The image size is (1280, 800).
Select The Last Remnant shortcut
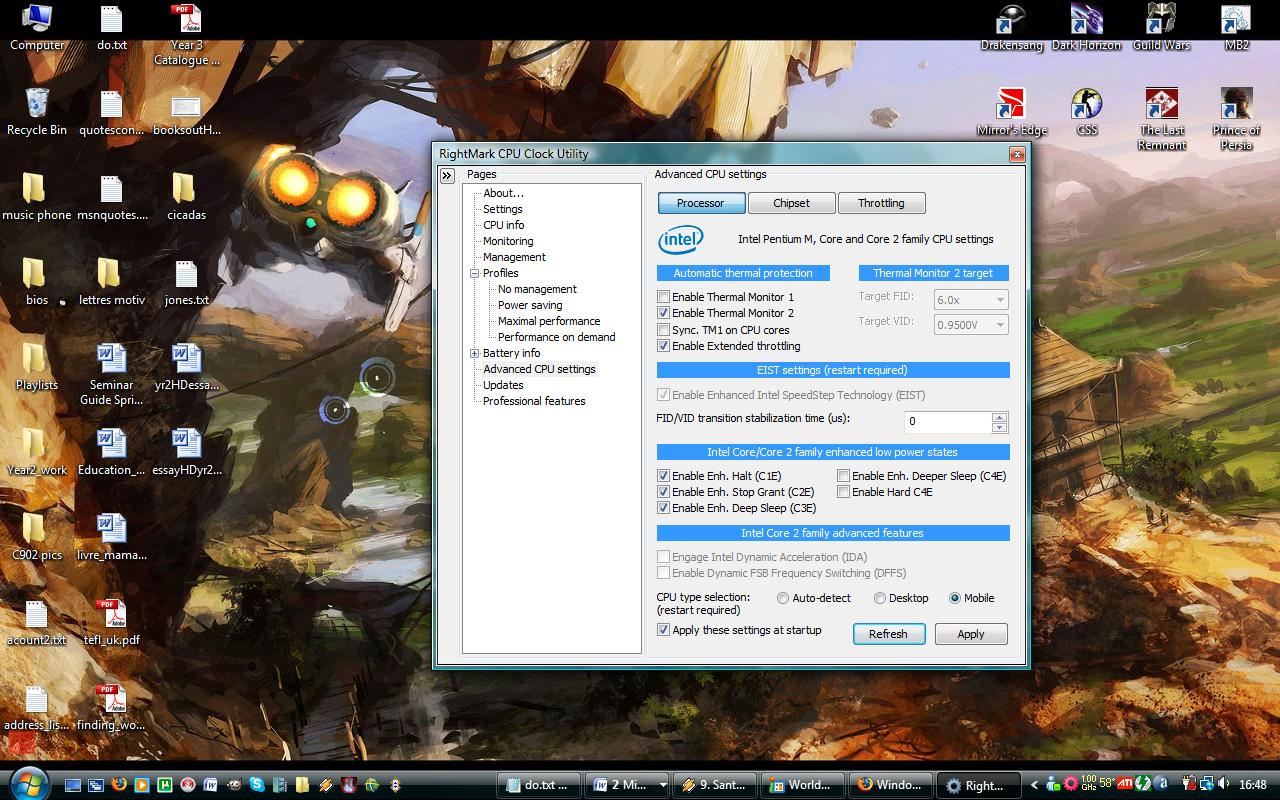coord(1162,118)
